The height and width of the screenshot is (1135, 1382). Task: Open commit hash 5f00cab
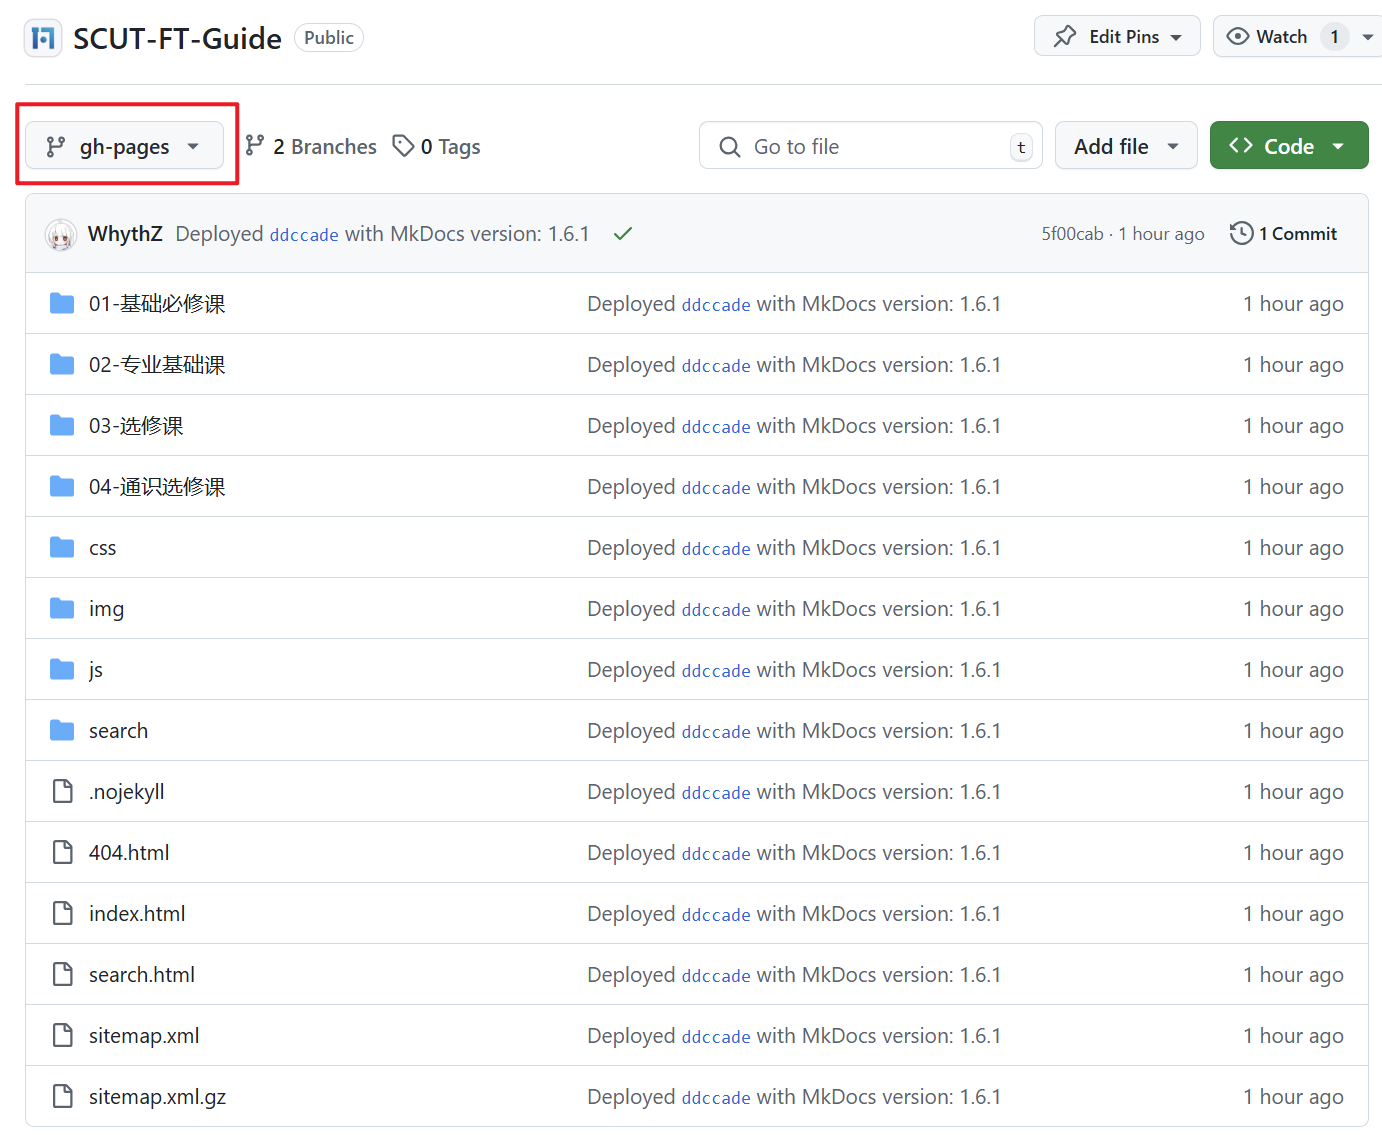click(1072, 234)
